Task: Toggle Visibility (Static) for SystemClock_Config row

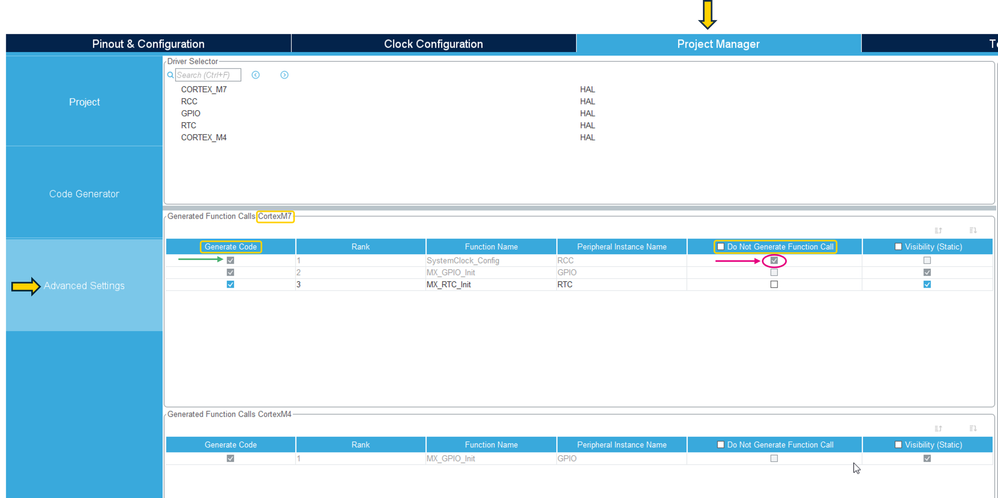Action: pos(927,260)
